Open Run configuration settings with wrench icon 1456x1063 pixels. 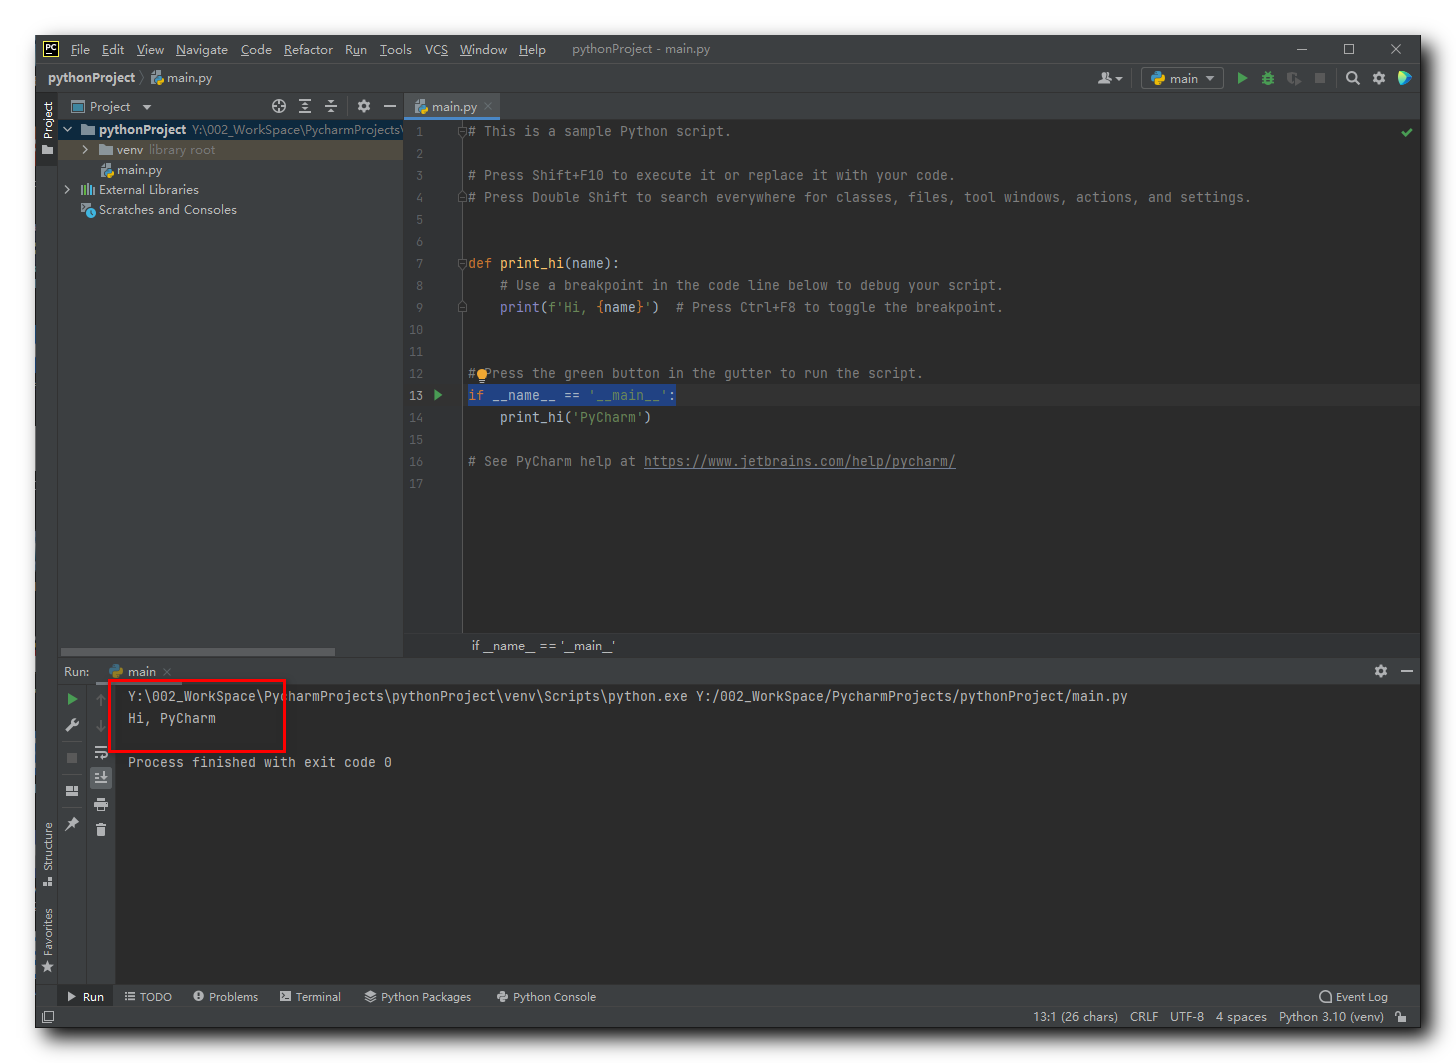point(71,724)
